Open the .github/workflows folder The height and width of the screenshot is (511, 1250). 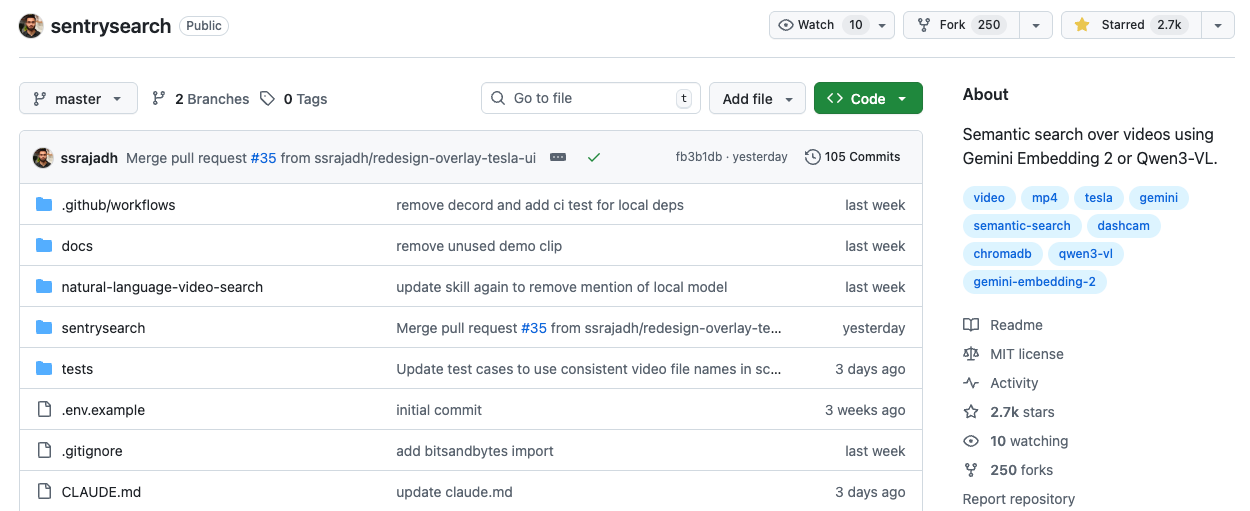tap(118, 205)
